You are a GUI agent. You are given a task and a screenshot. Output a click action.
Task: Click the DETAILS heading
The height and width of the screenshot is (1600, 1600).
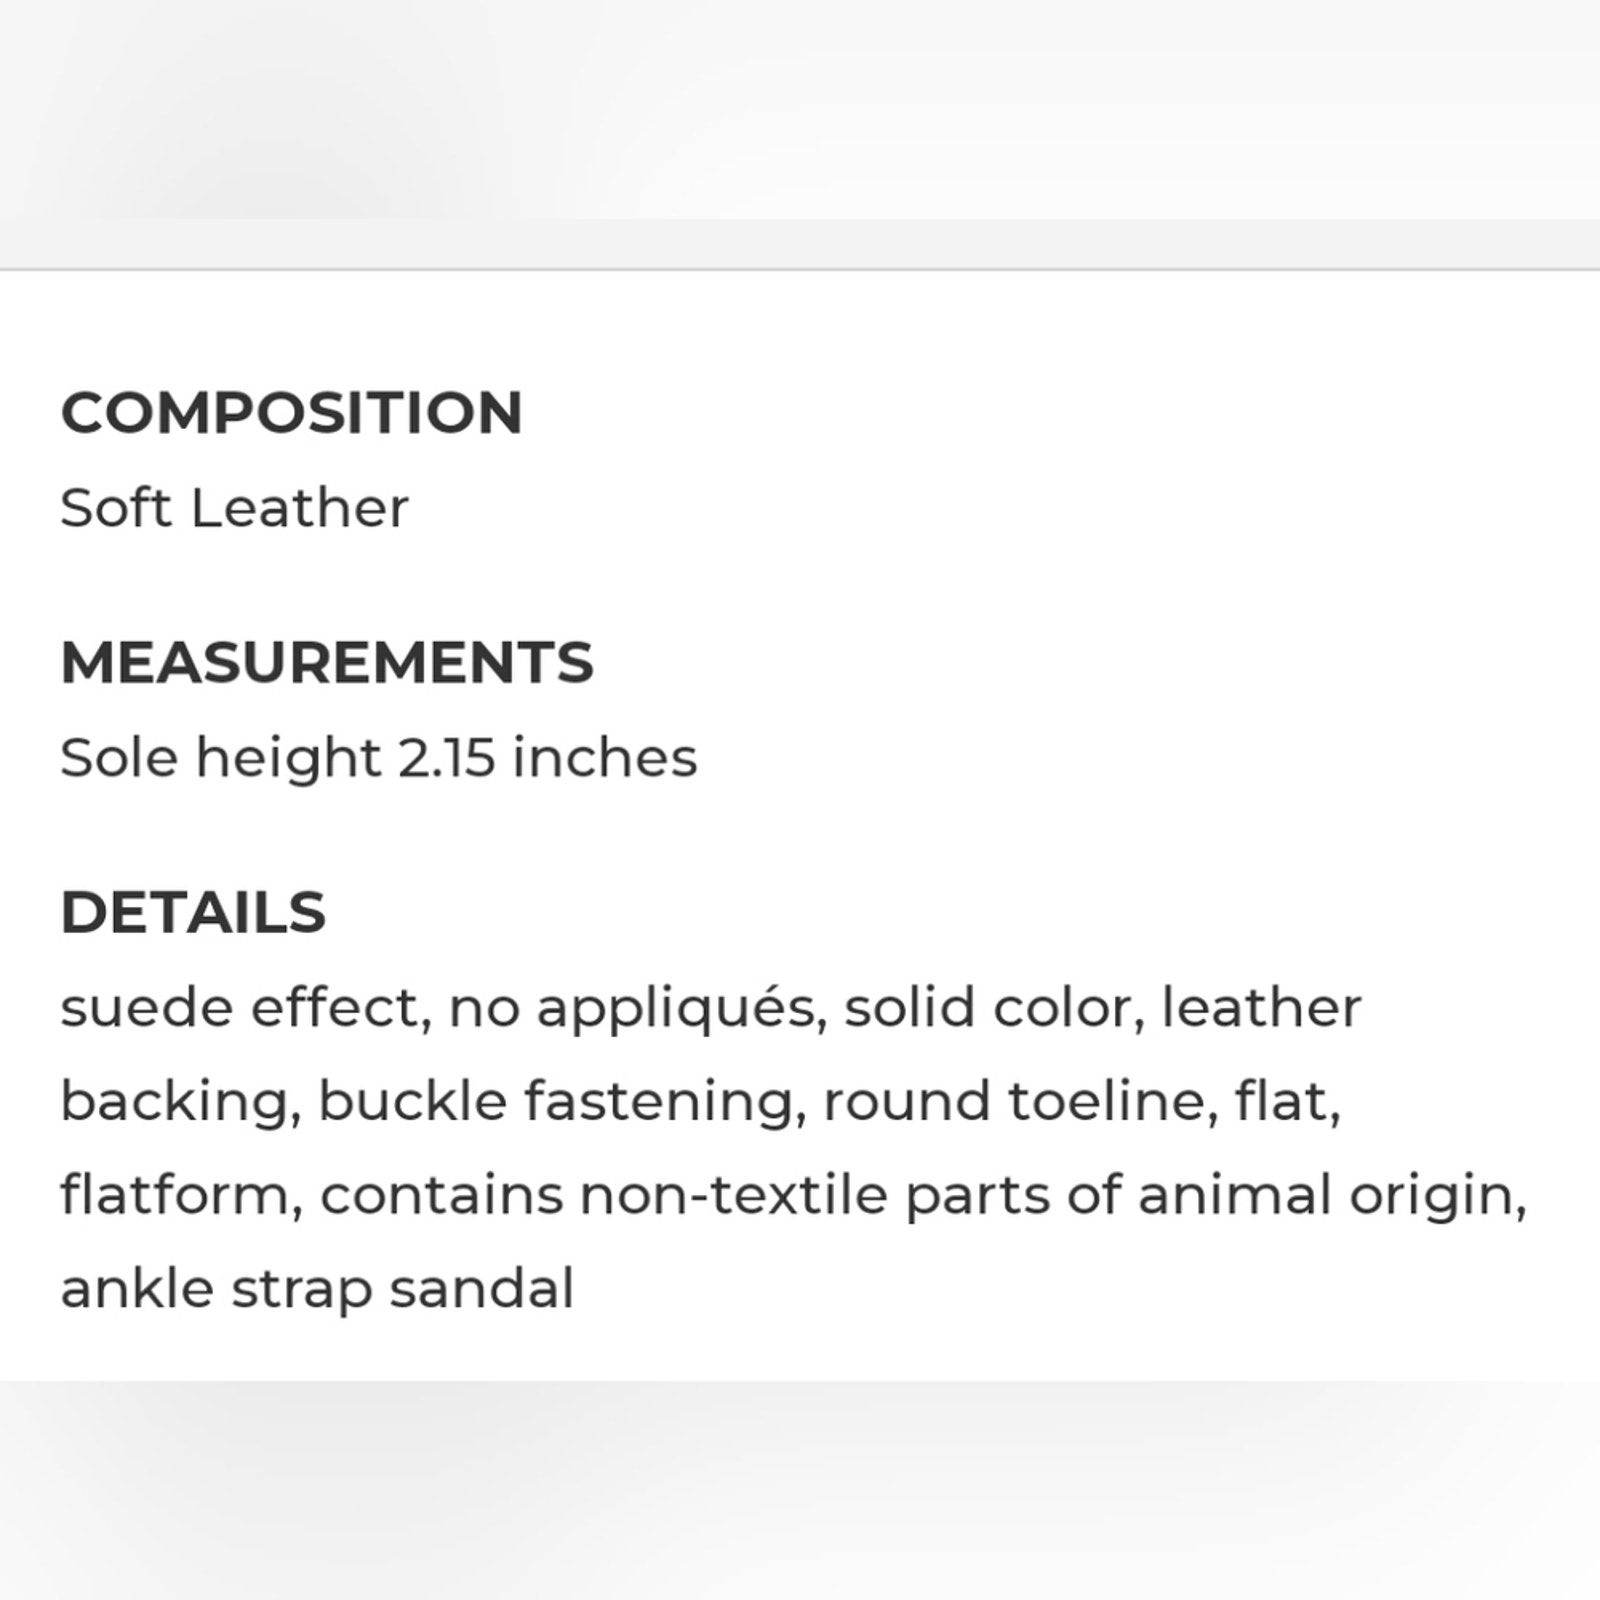(x=193, y=912)
